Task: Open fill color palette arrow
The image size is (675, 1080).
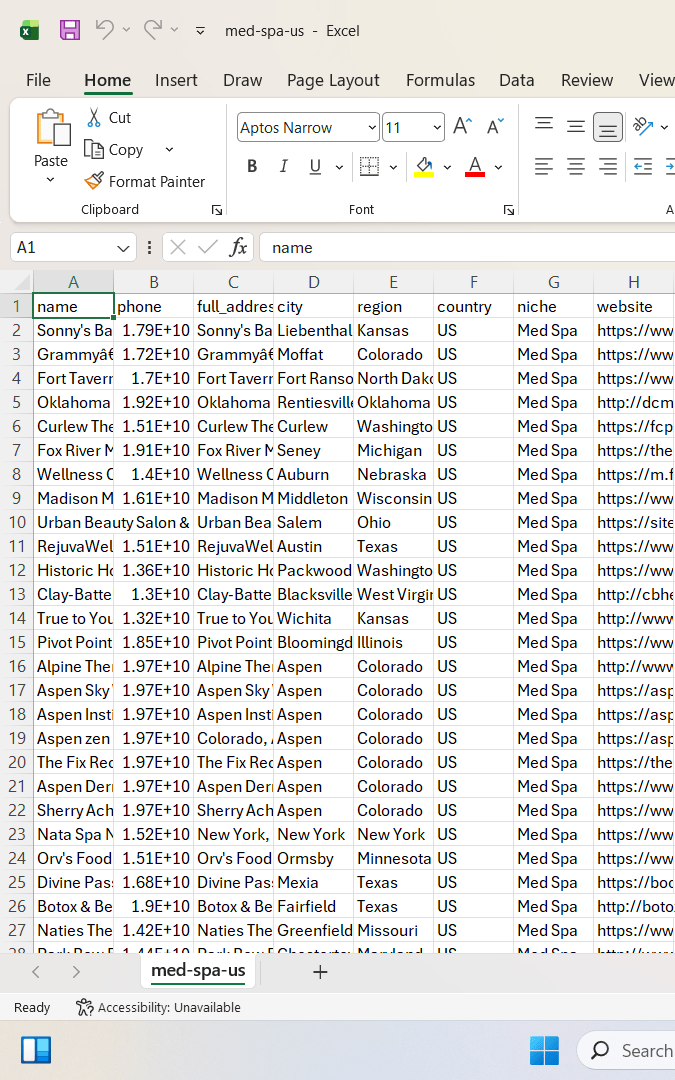Action: pos(447,167)
